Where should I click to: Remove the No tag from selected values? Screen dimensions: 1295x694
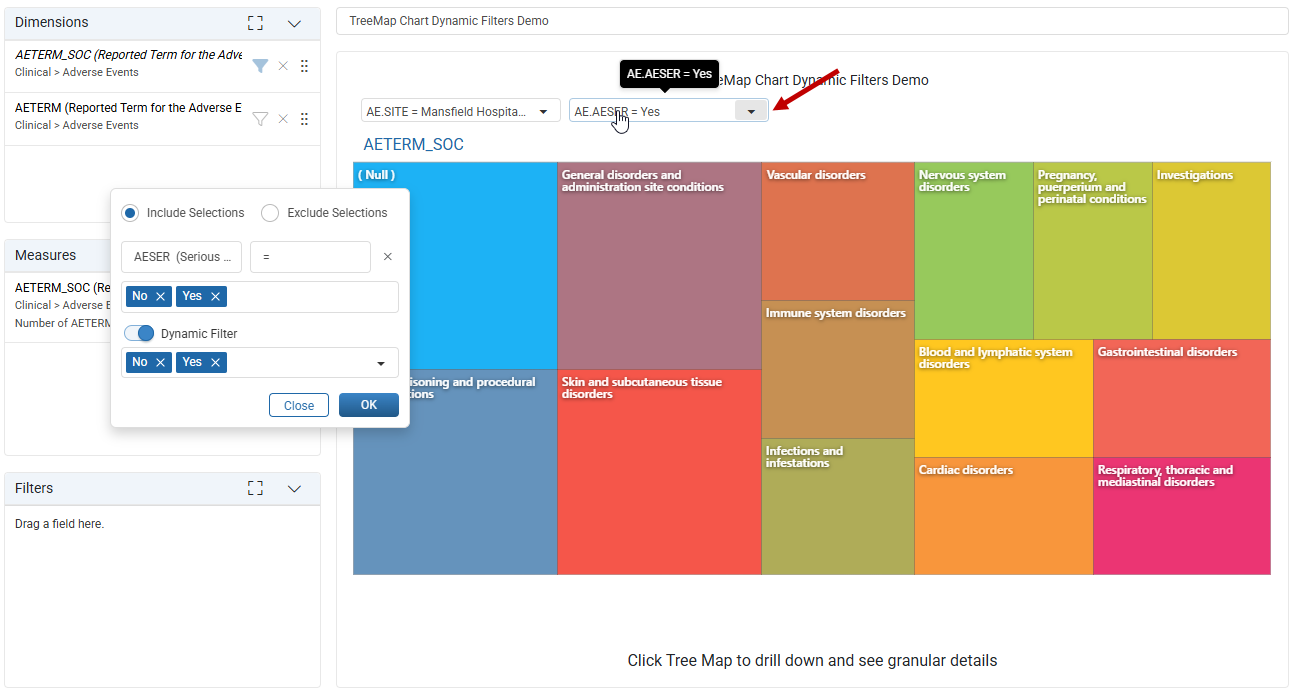click(160, 296)
